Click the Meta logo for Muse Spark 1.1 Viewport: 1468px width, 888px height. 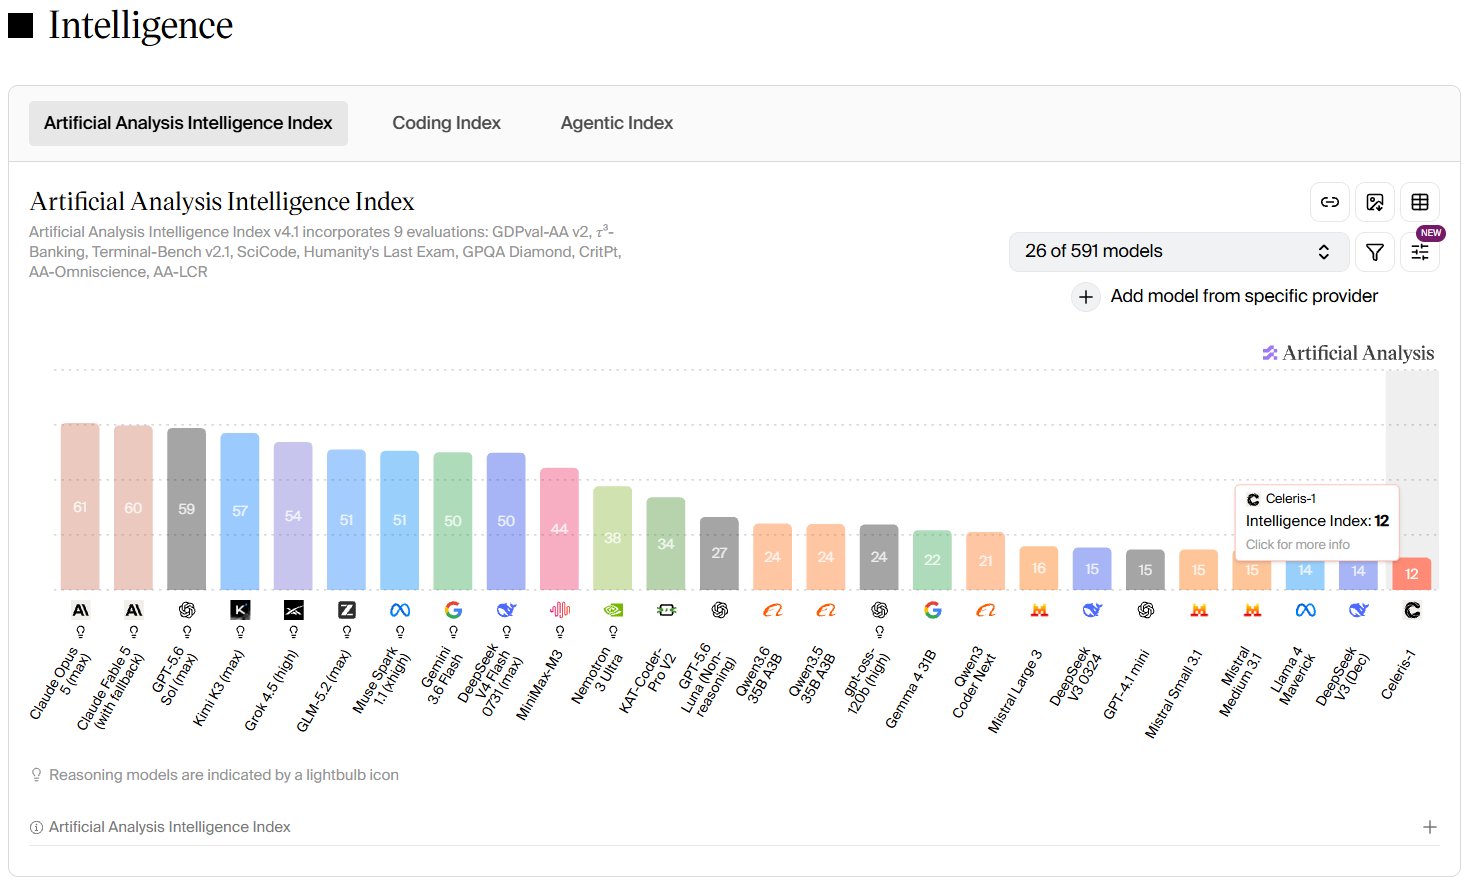tap(400, 610)
